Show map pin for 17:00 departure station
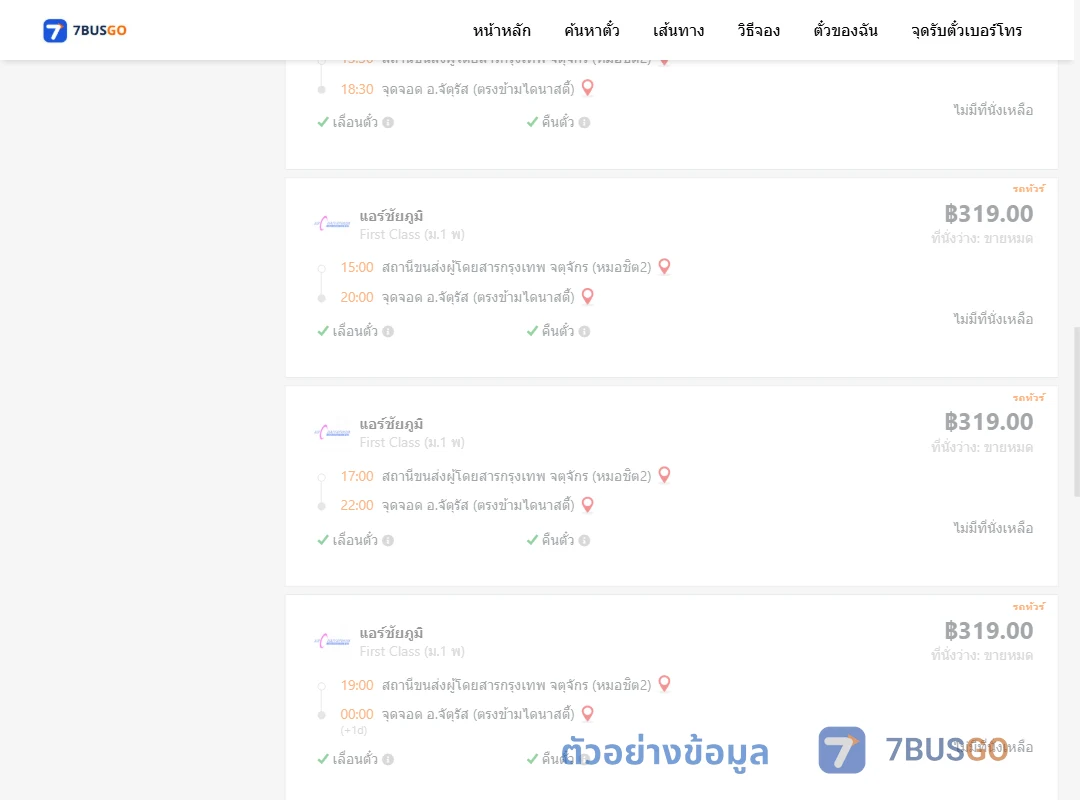 [664, 475]
